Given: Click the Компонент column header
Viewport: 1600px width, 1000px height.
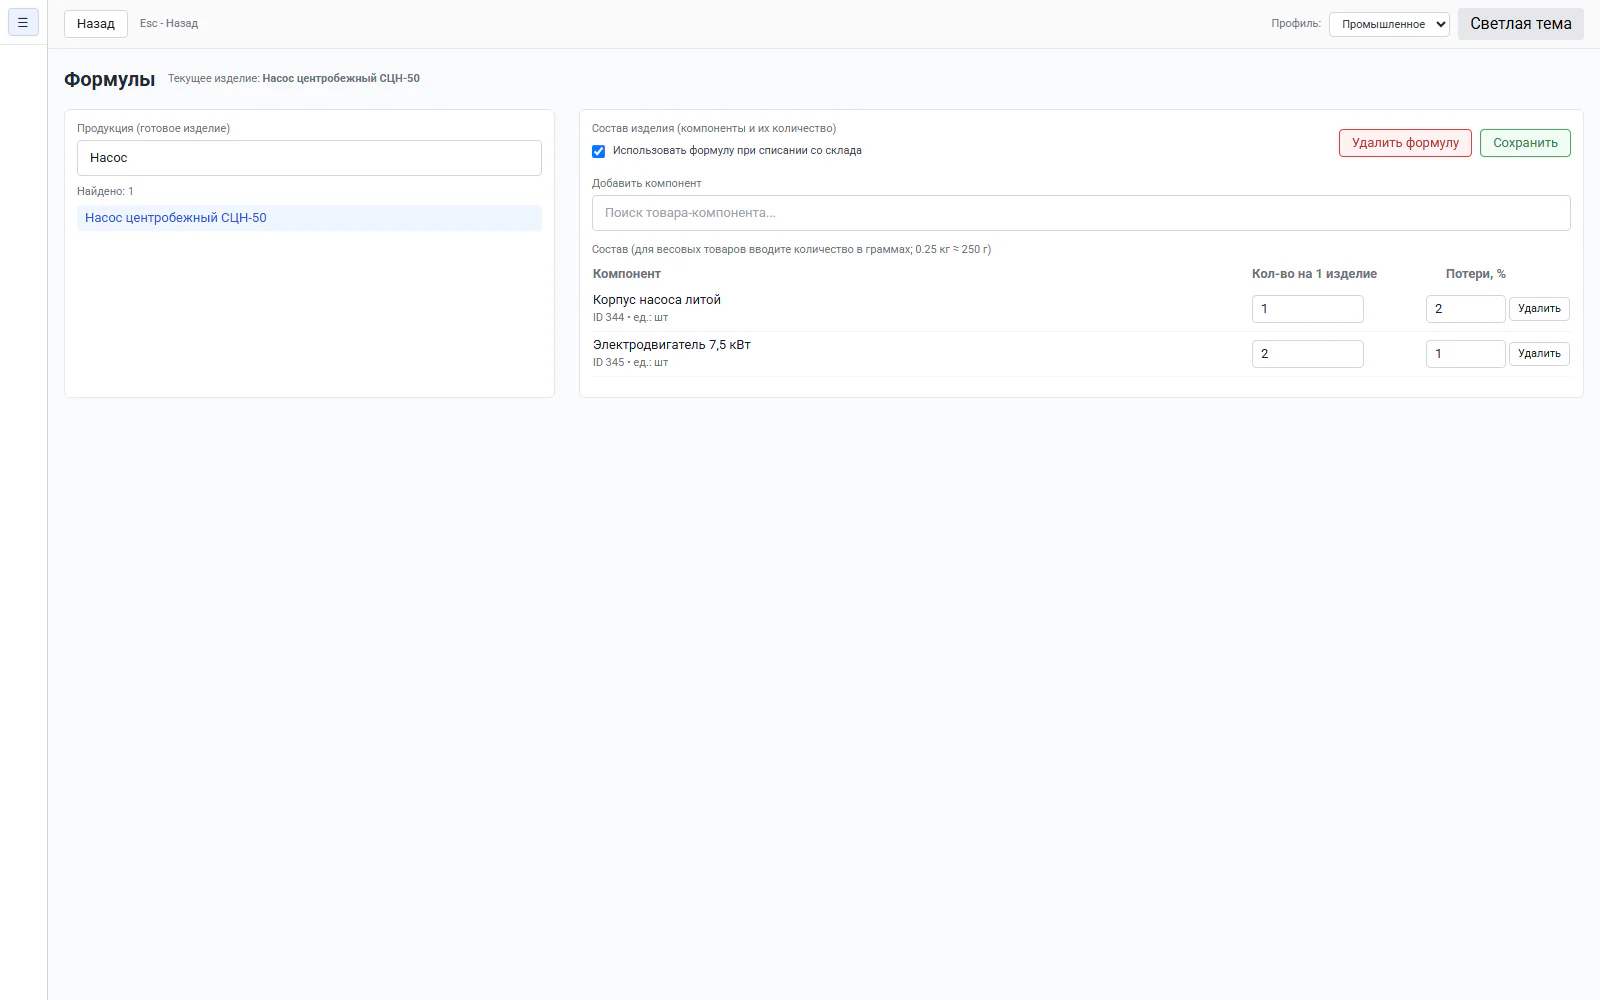Looking at the screenshot, I should coord(627,274).
